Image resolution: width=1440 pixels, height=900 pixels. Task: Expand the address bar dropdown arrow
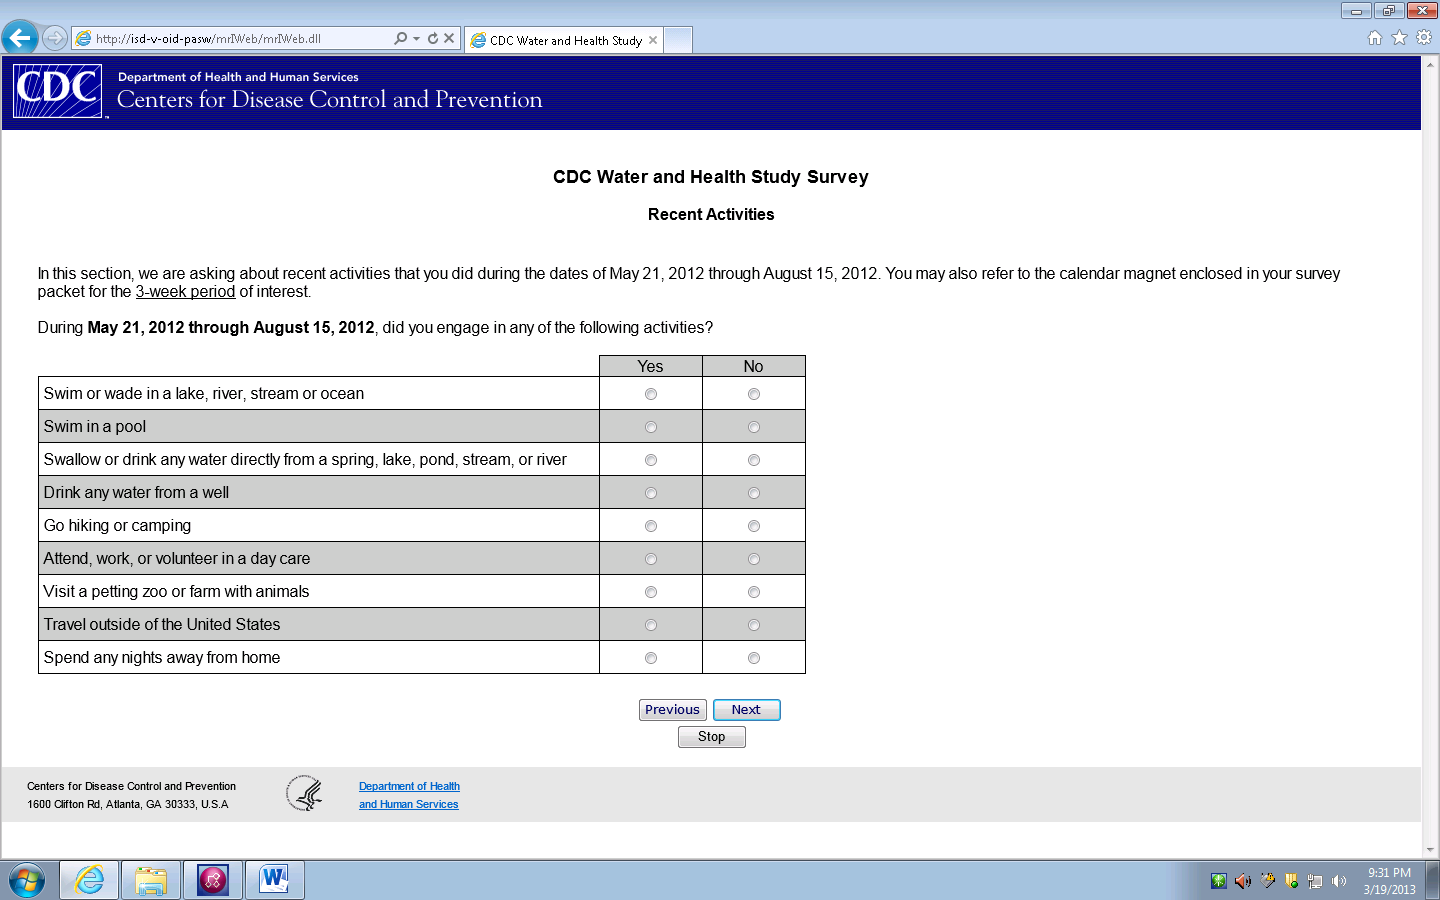(417, 38)
